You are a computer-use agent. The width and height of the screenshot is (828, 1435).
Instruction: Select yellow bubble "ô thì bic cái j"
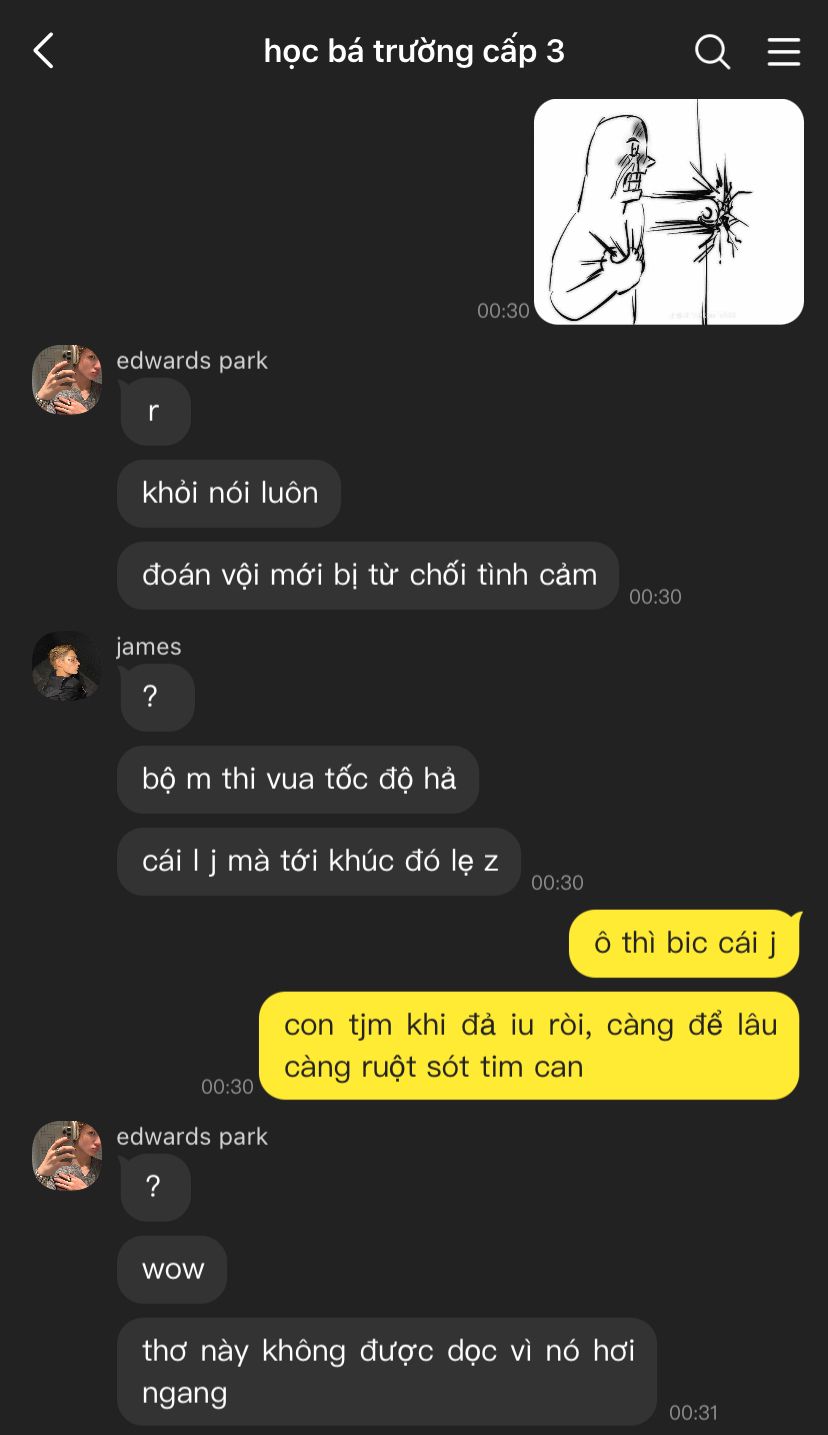(x=684, y=943)
